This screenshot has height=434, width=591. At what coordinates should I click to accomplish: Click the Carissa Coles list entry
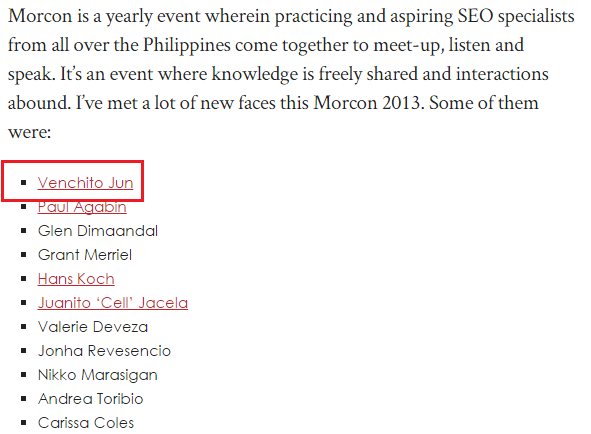(86, 423)
